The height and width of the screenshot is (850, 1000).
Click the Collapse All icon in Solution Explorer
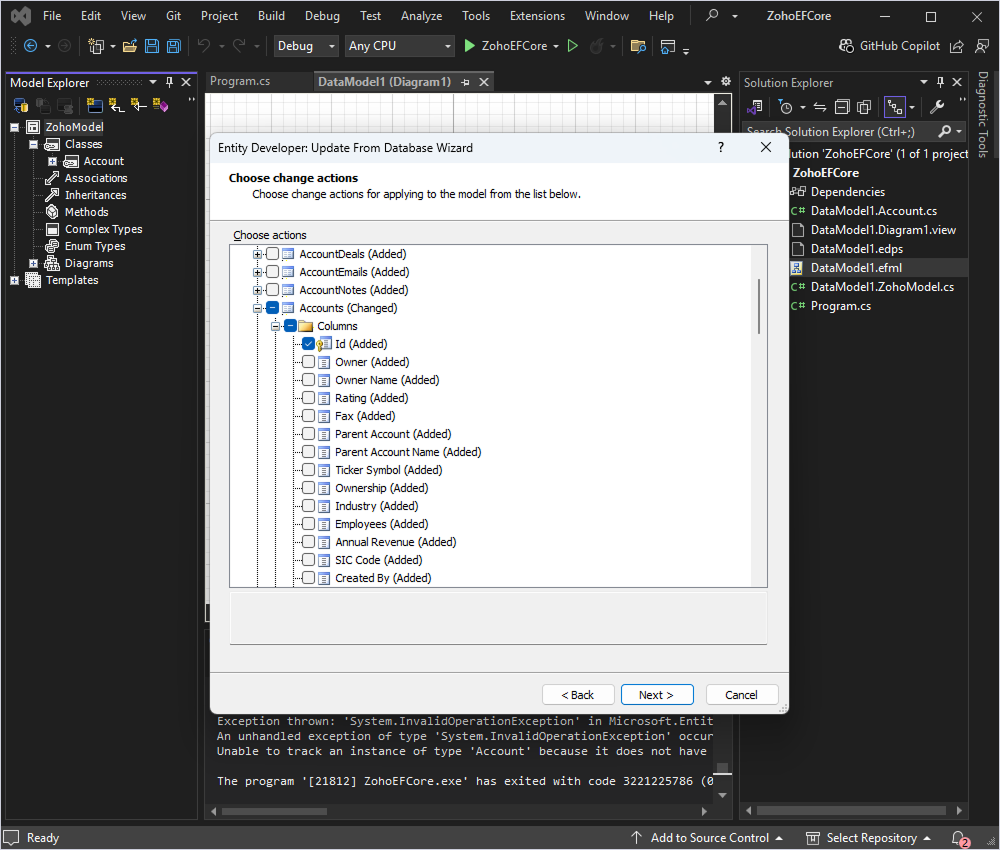point(842,107)
